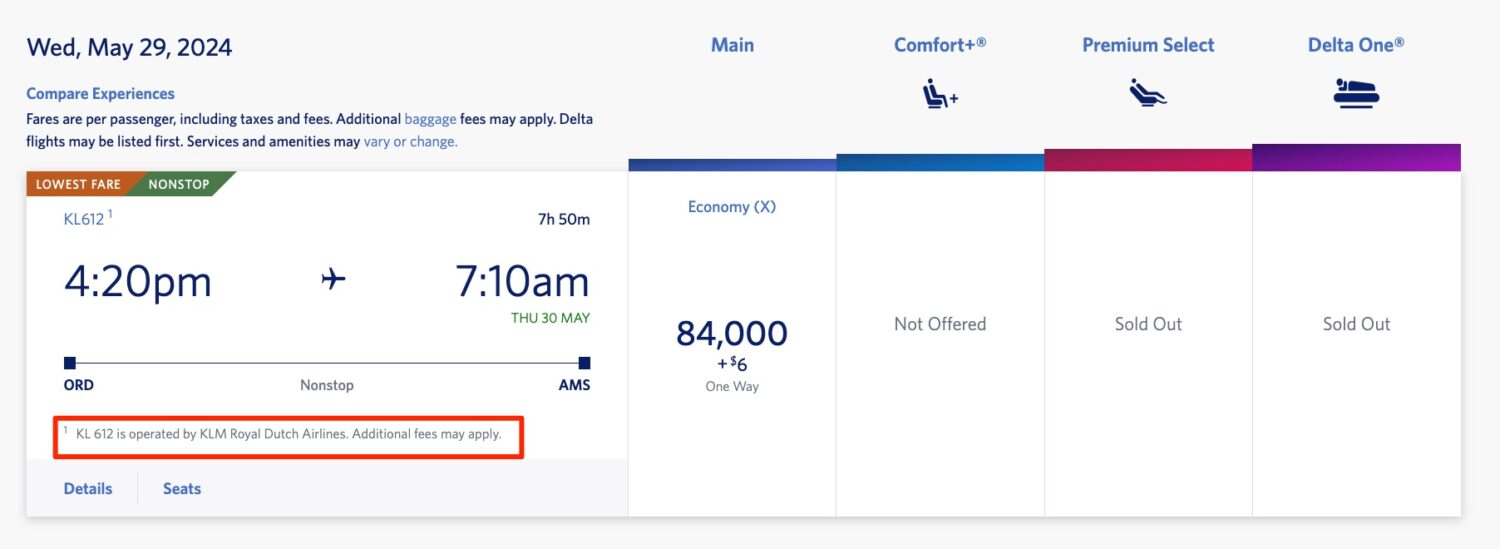Click the KLM Royal Dutch Airlines operator note
1500x549 pixels.
288,434
